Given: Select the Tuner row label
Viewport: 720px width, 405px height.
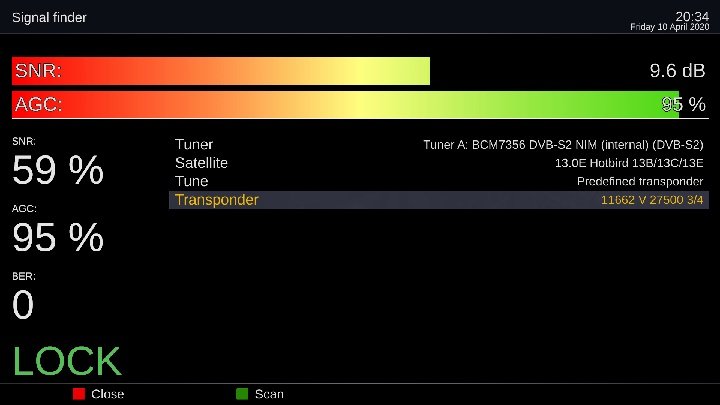Looking at the screenshot, I should point(194,145).
